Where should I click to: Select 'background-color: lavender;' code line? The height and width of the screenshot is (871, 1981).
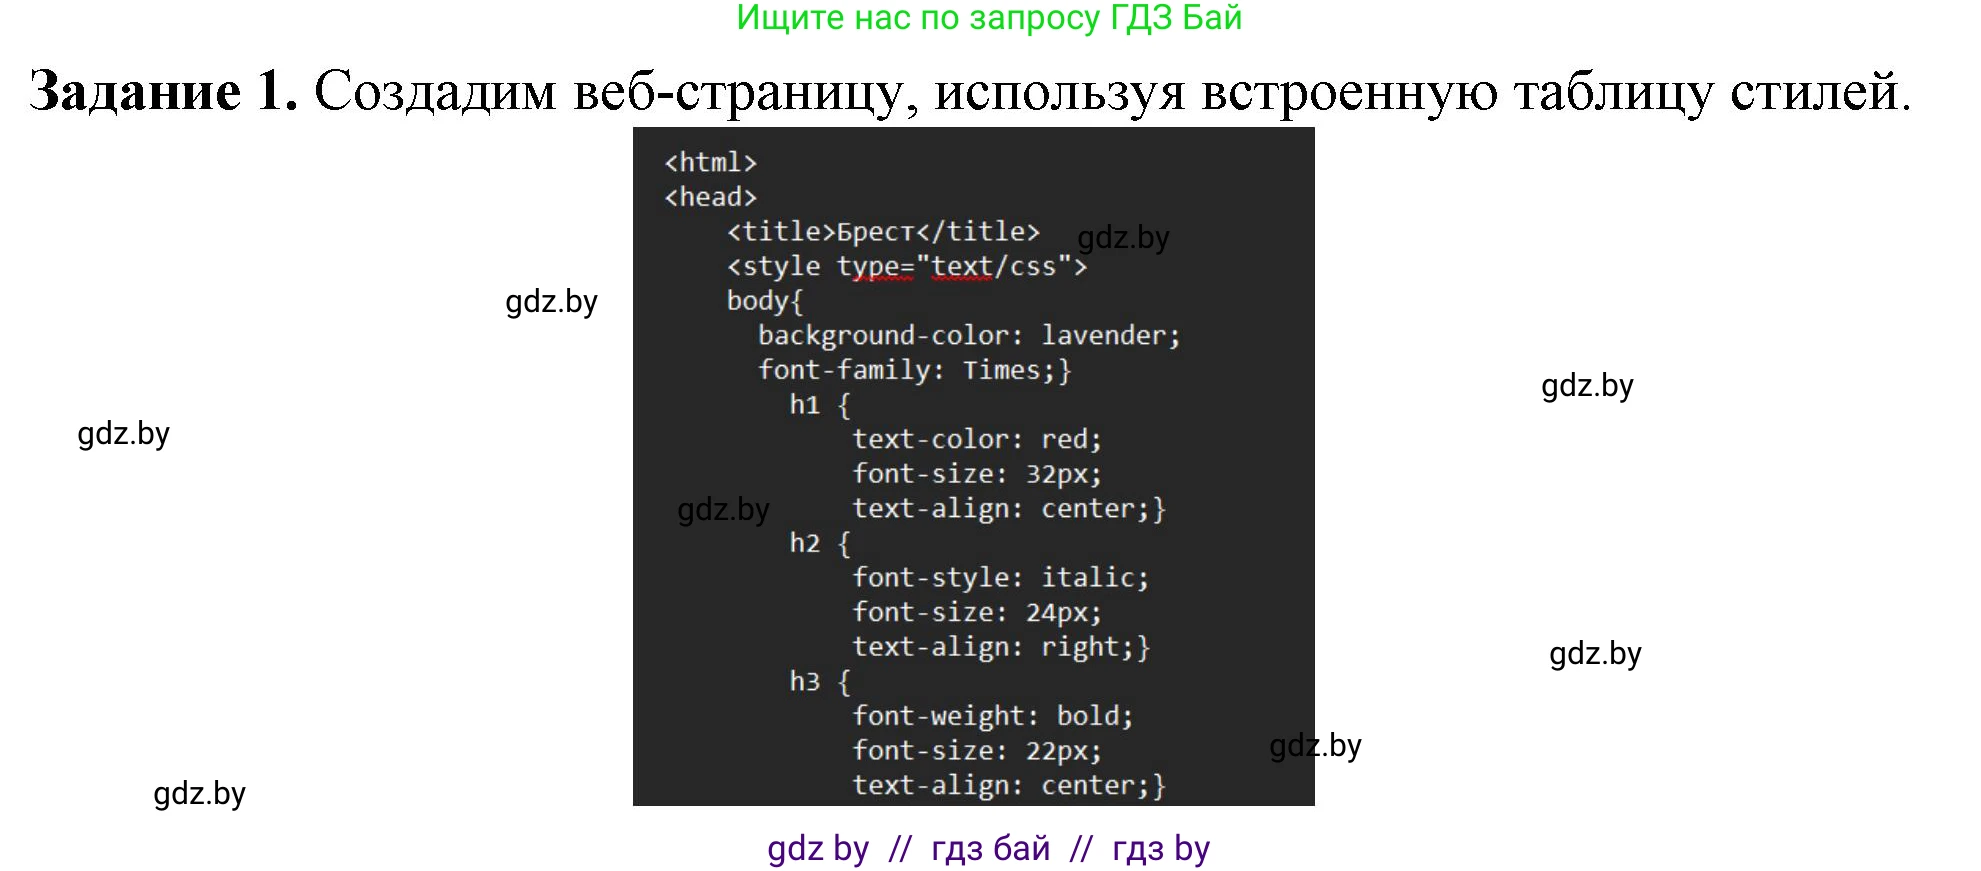coord(968,336)
